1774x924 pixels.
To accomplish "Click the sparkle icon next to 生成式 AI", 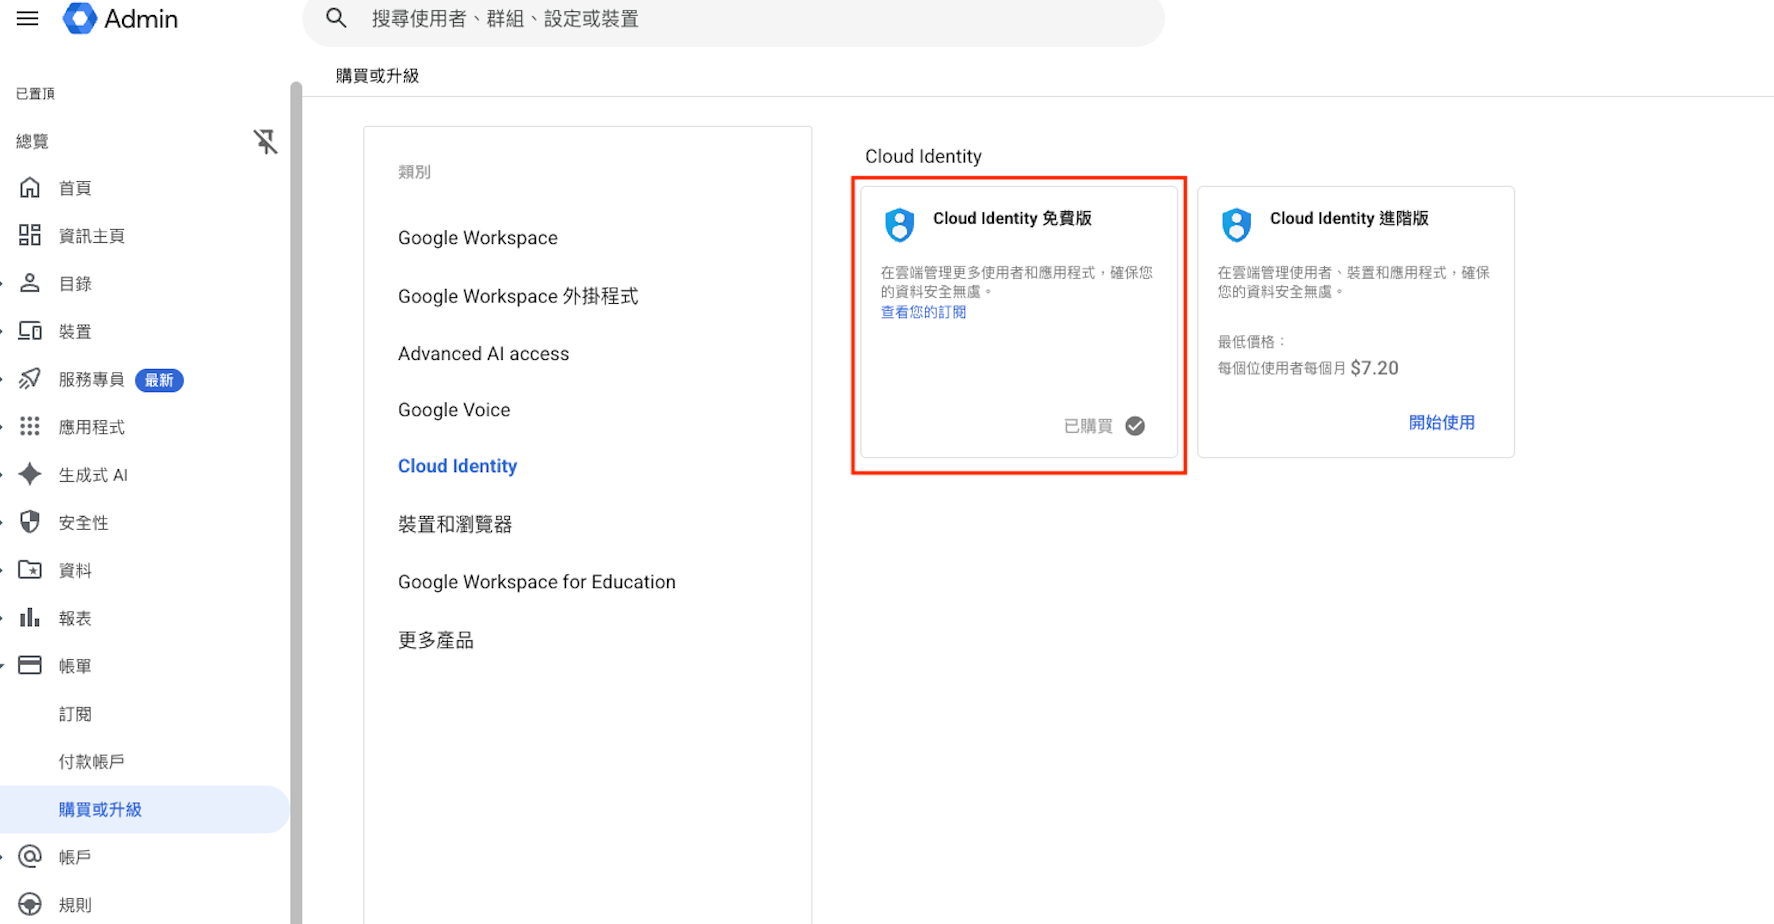I will pyautogui.click(x=30, y=474).
